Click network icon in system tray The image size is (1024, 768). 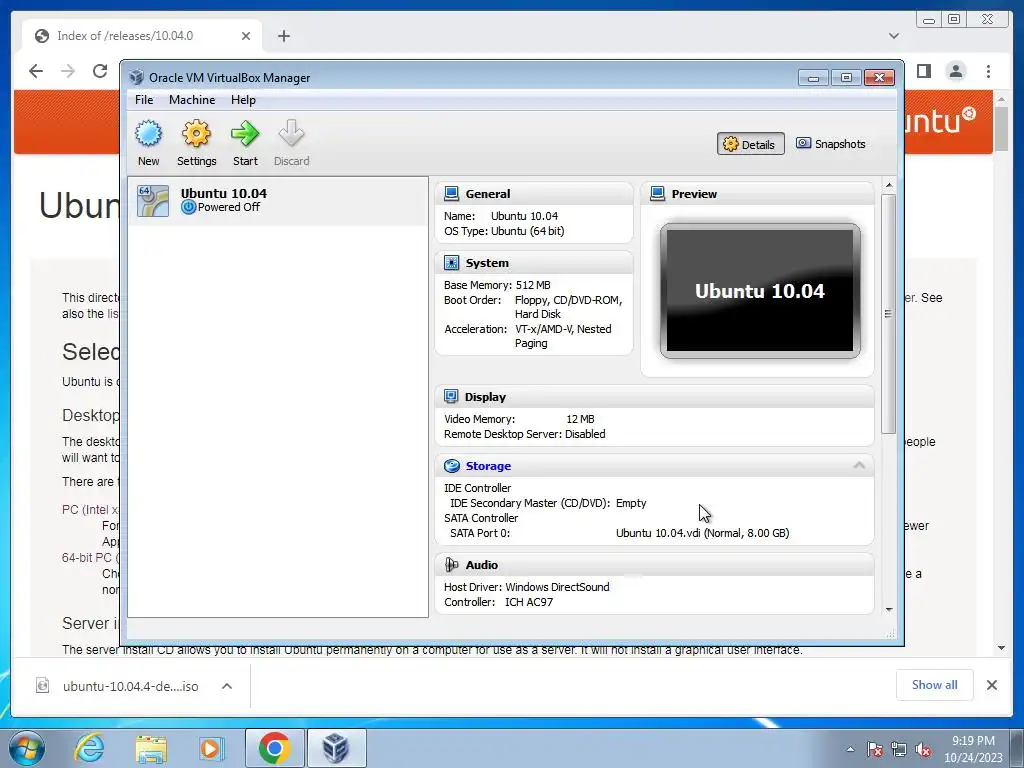tap(899, 750)
